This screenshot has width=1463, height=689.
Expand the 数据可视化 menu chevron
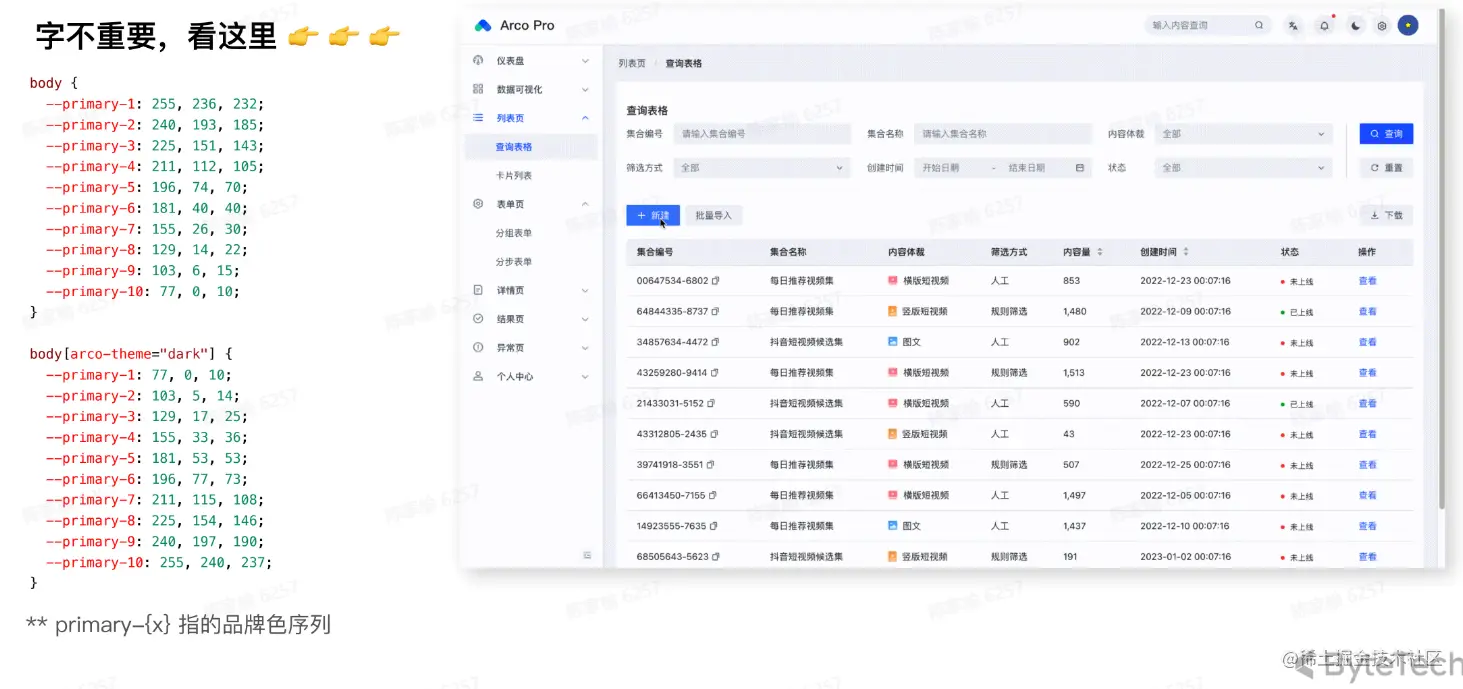tap(585, 90)
